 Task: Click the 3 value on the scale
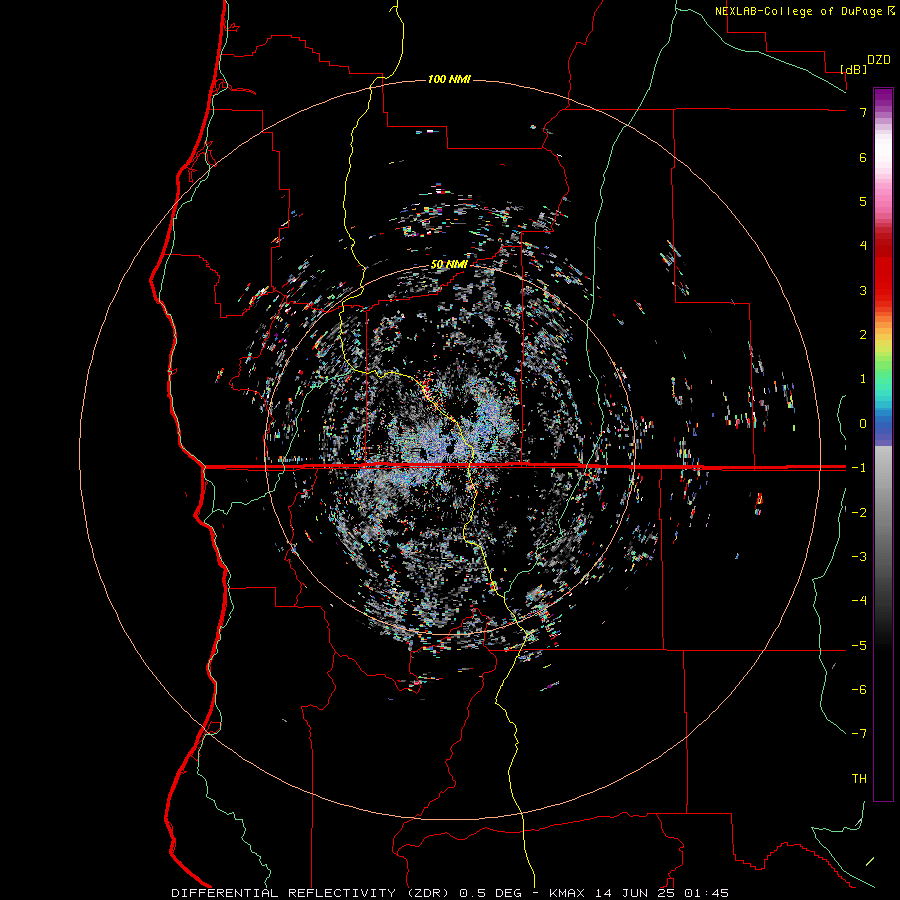tap(863, 290)
